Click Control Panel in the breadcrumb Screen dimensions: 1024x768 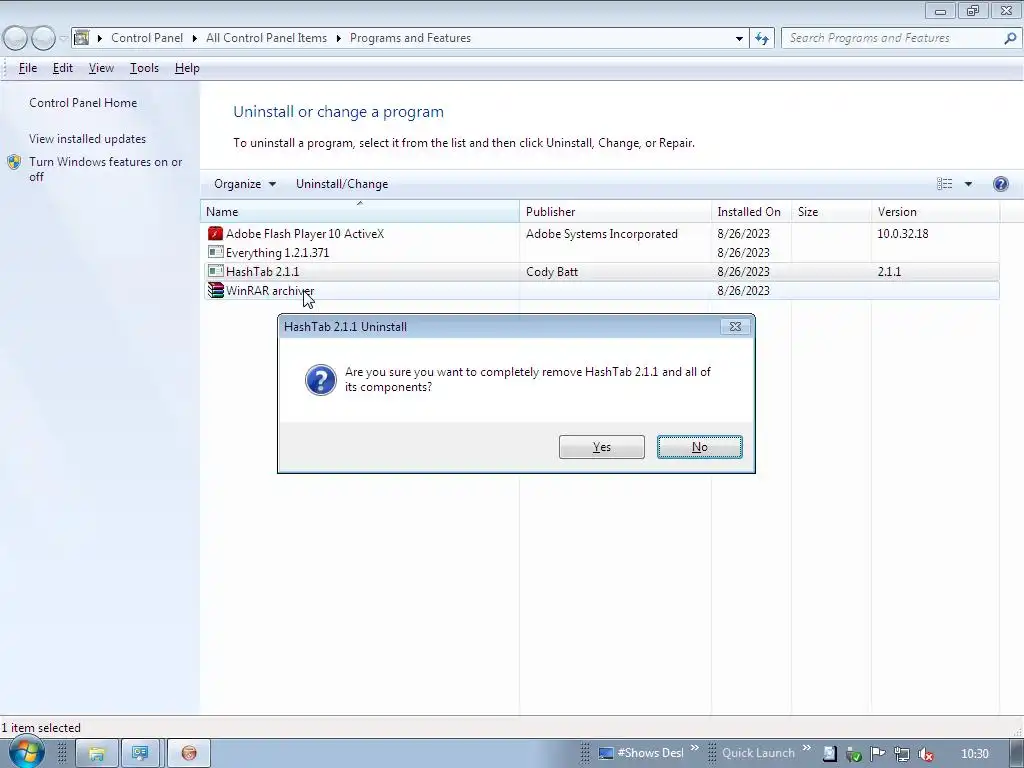(x=147, y=38)
